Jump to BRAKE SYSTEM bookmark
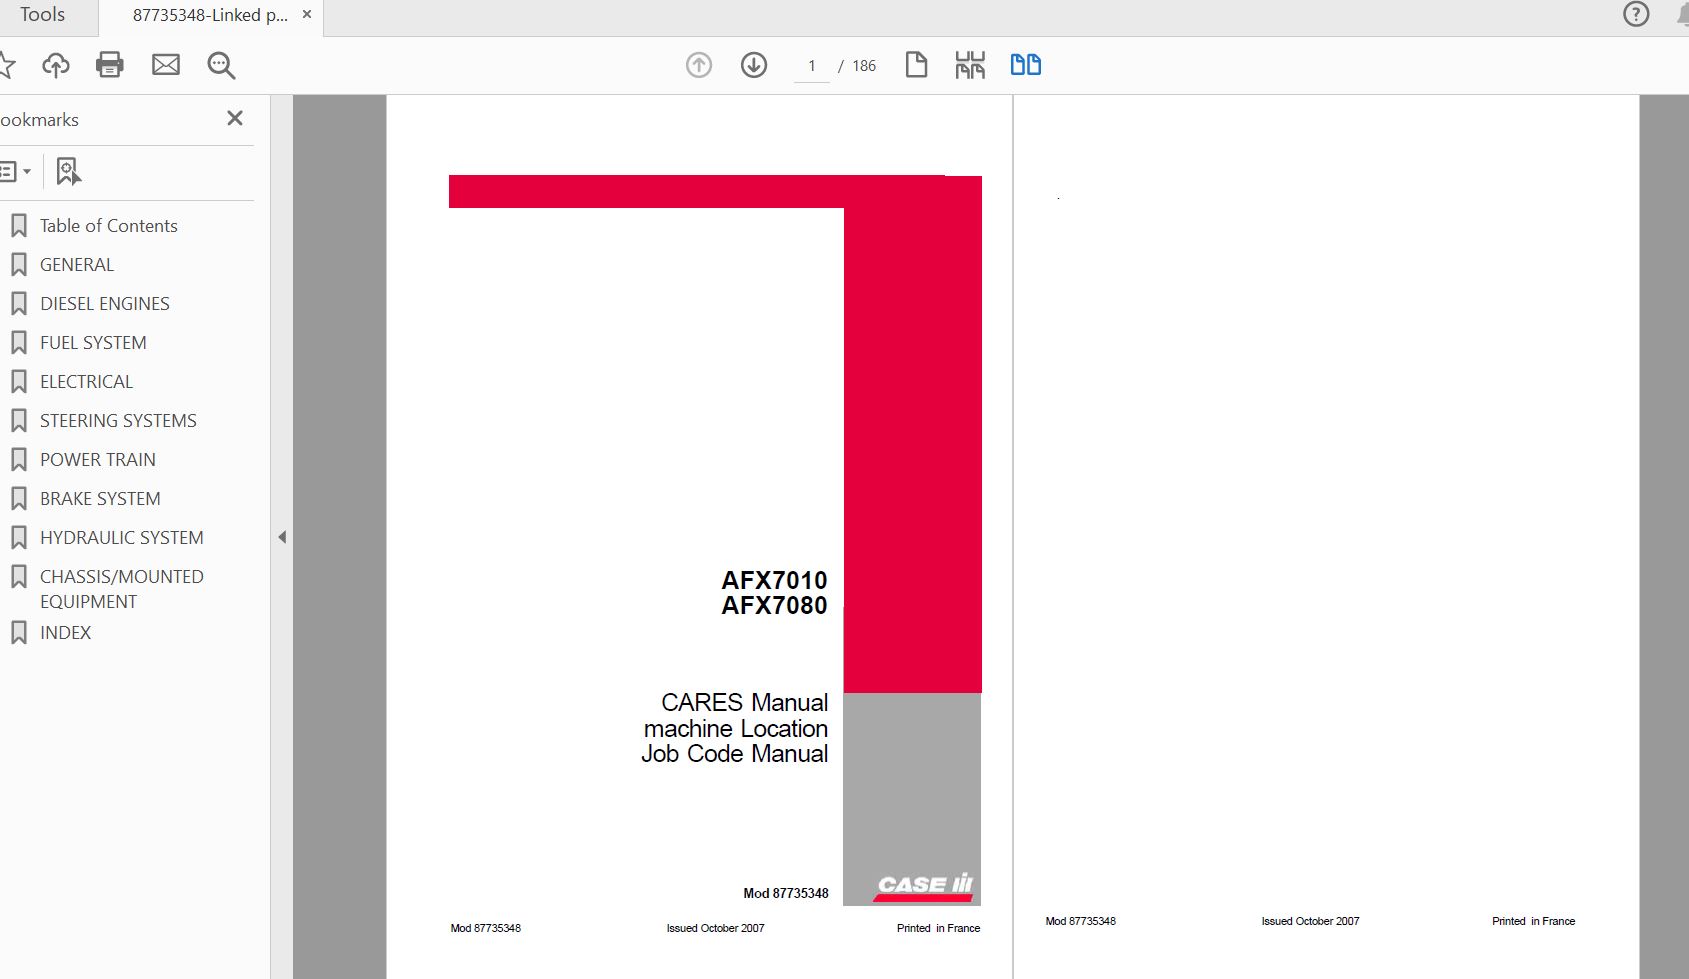The width and height of the screenshot is (1689, 979). point(100,499)
